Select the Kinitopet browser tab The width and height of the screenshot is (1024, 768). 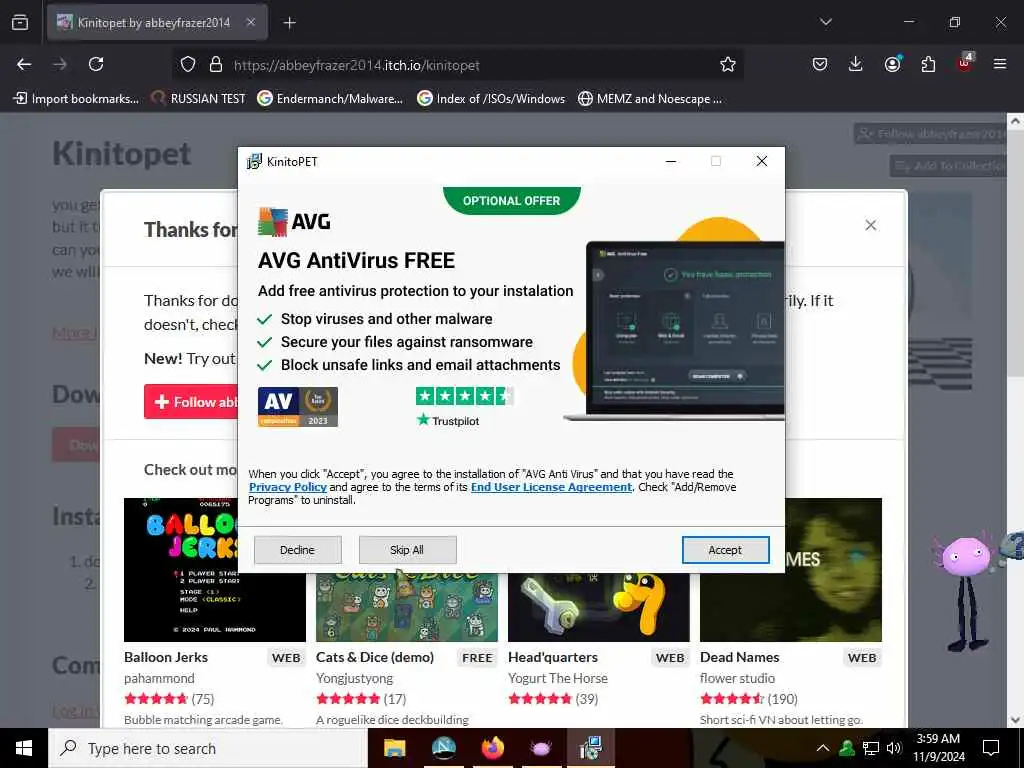153,23
